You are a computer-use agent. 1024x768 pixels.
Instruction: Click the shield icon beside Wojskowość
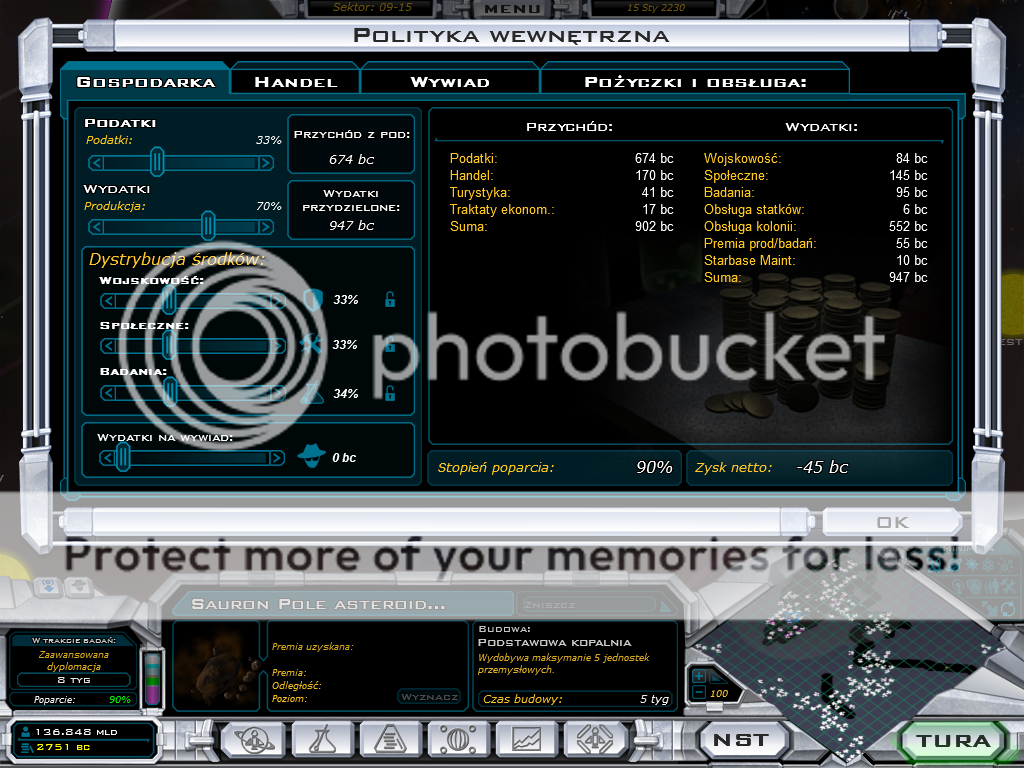(313, 300)
